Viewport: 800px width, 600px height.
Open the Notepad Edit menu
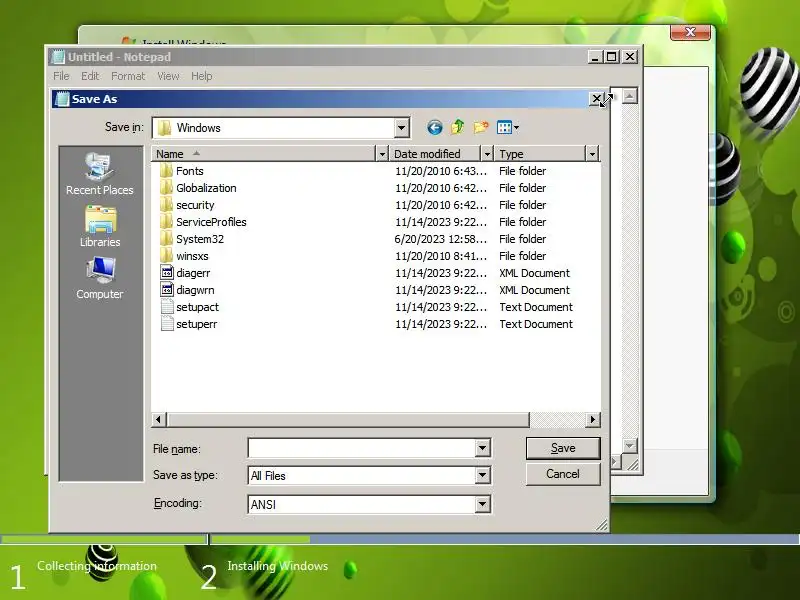90,76
